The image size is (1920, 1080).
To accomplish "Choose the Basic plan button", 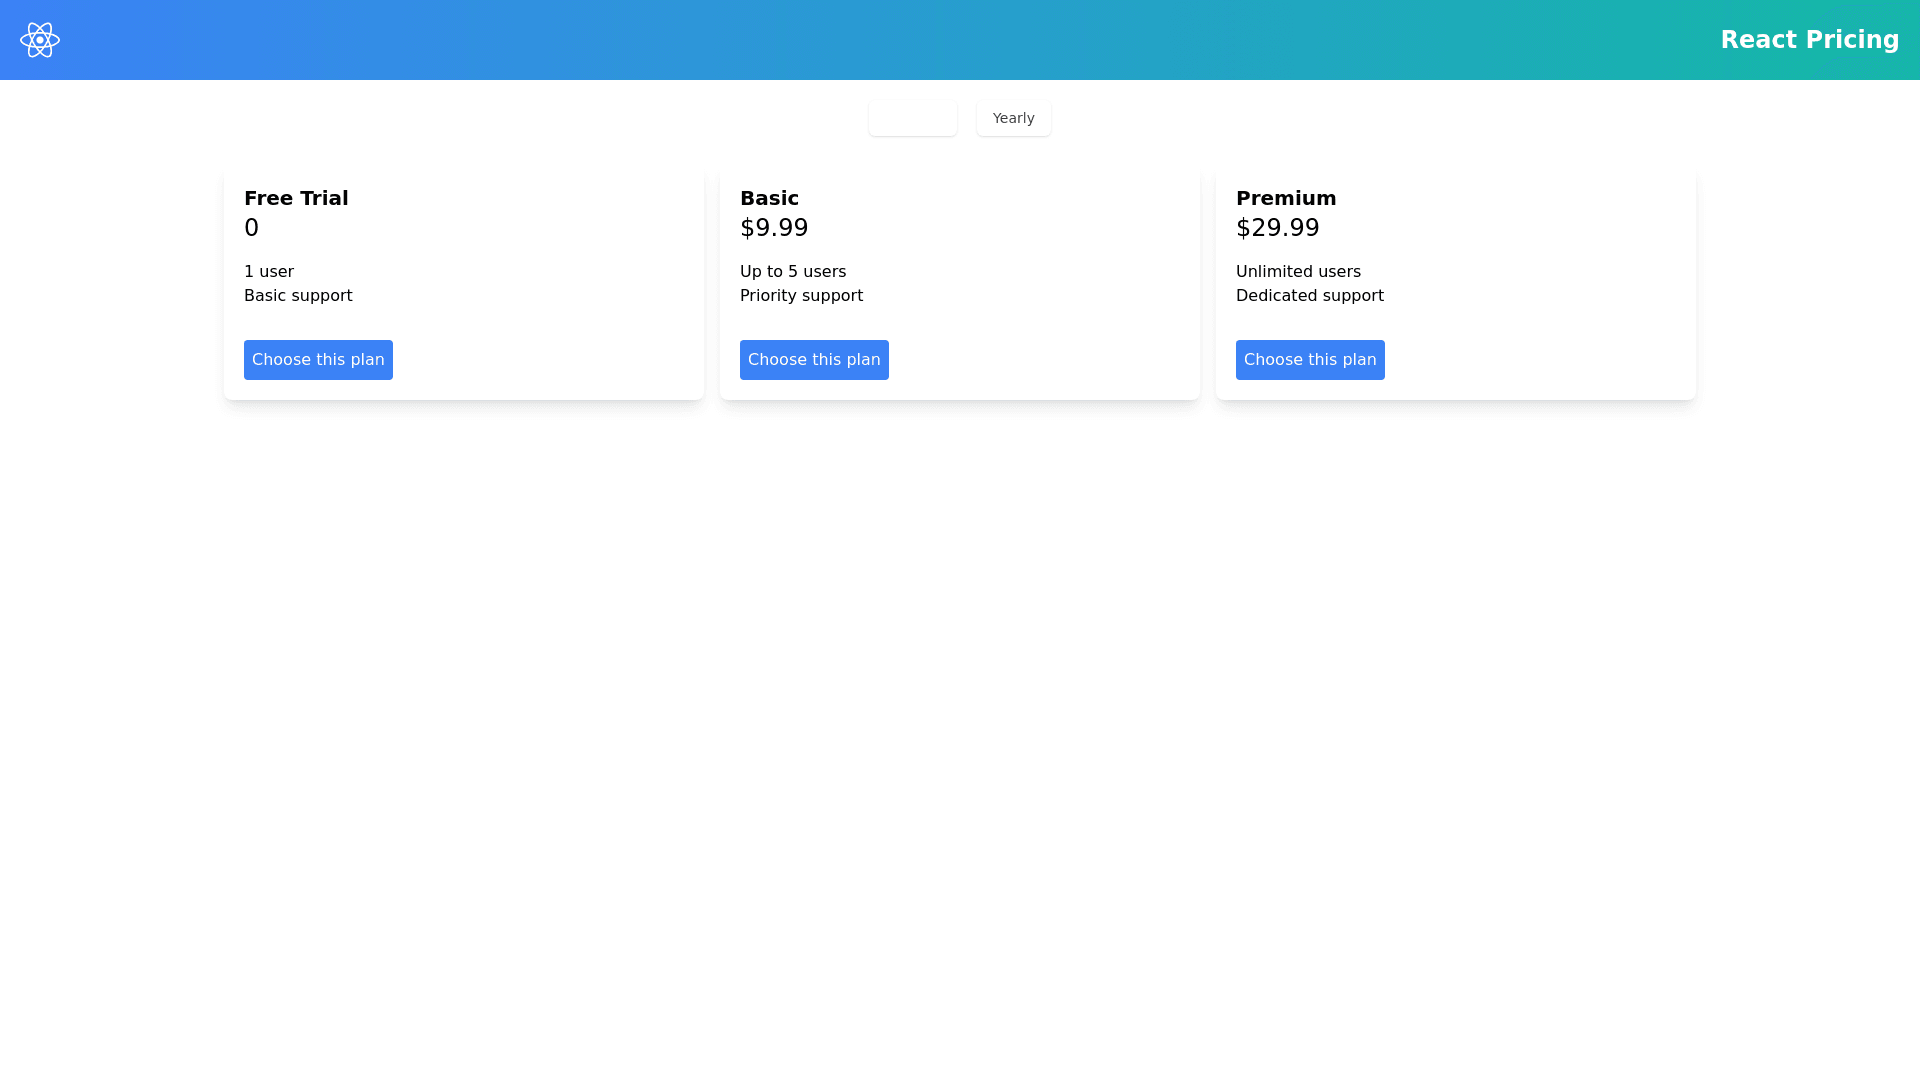I will click(814, 360).
